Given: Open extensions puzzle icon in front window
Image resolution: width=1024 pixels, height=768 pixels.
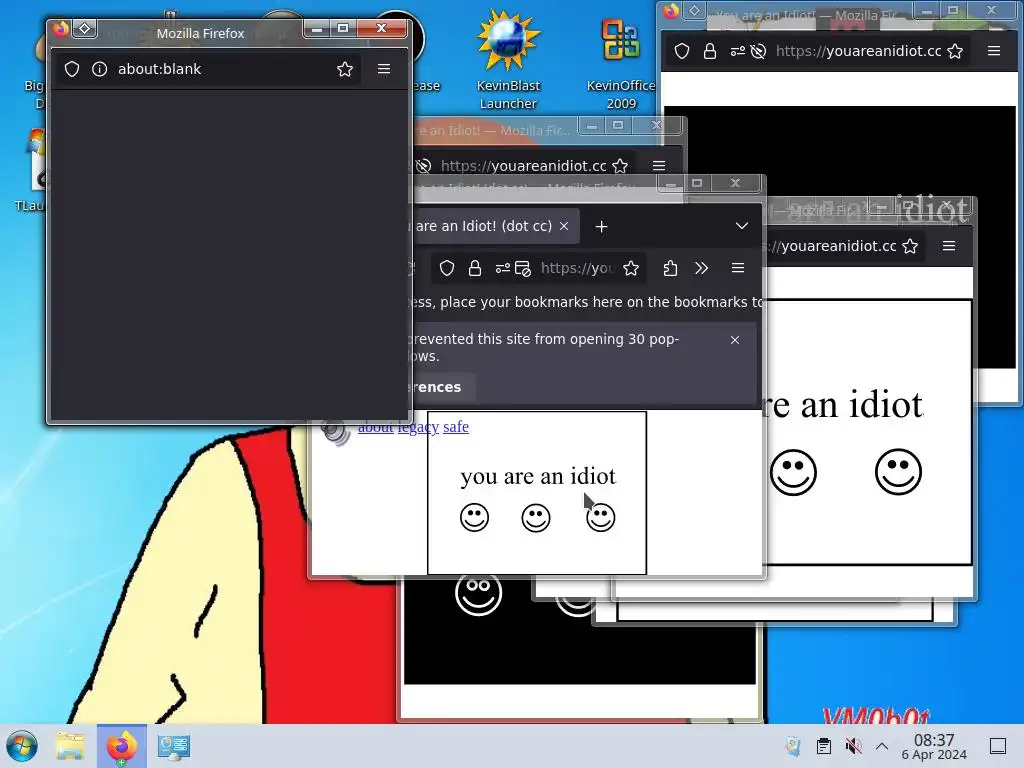Looking at the screenshot, I should [670, 268].
